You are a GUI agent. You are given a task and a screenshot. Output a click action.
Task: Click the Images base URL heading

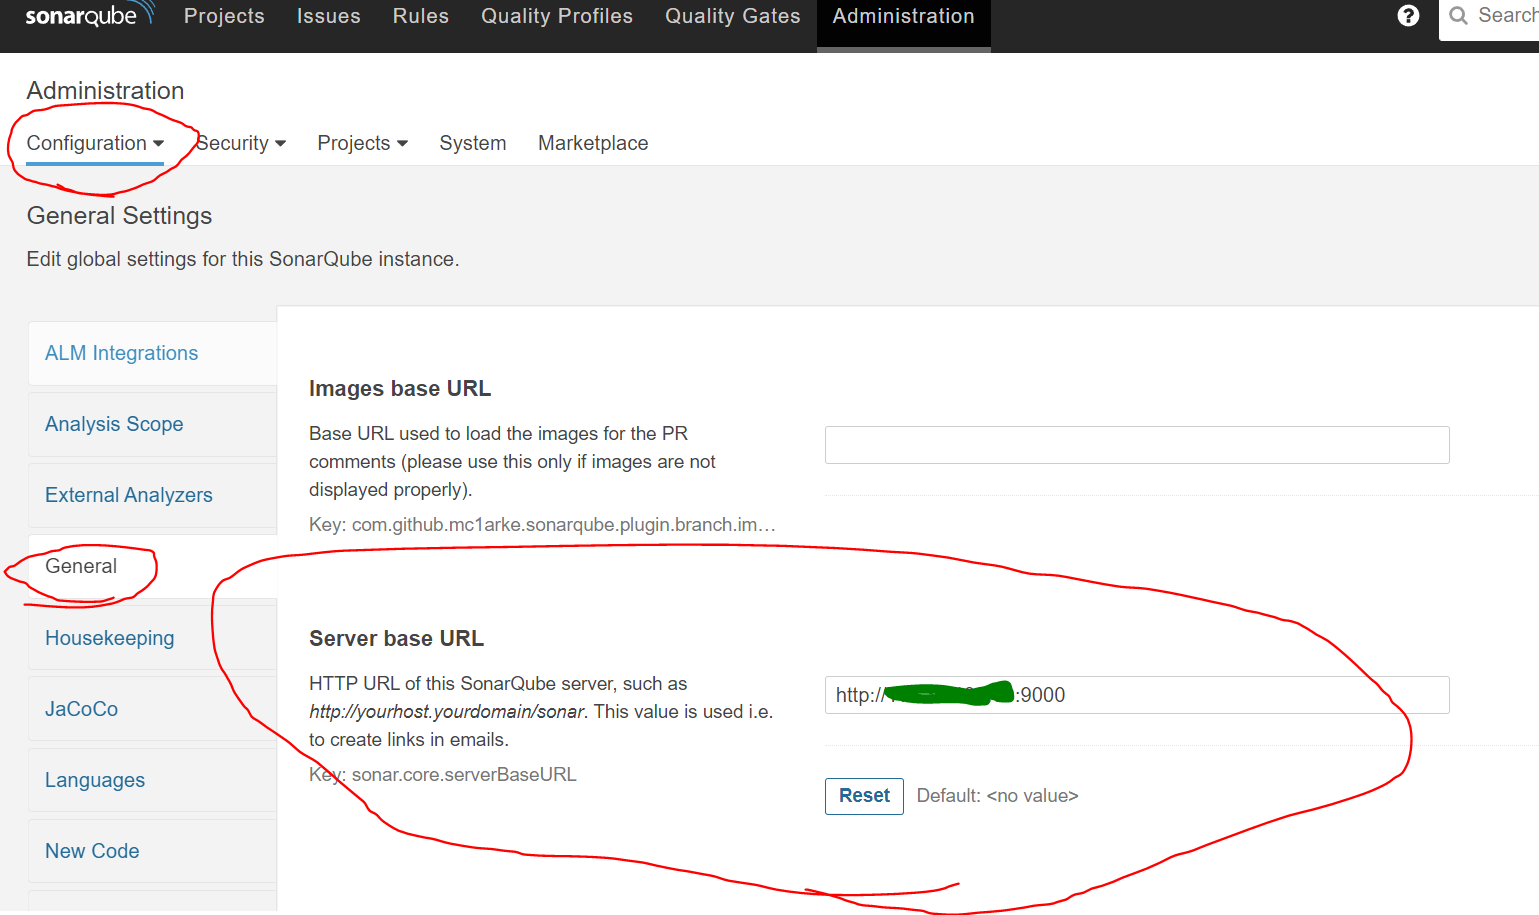[x=400, y=388]
